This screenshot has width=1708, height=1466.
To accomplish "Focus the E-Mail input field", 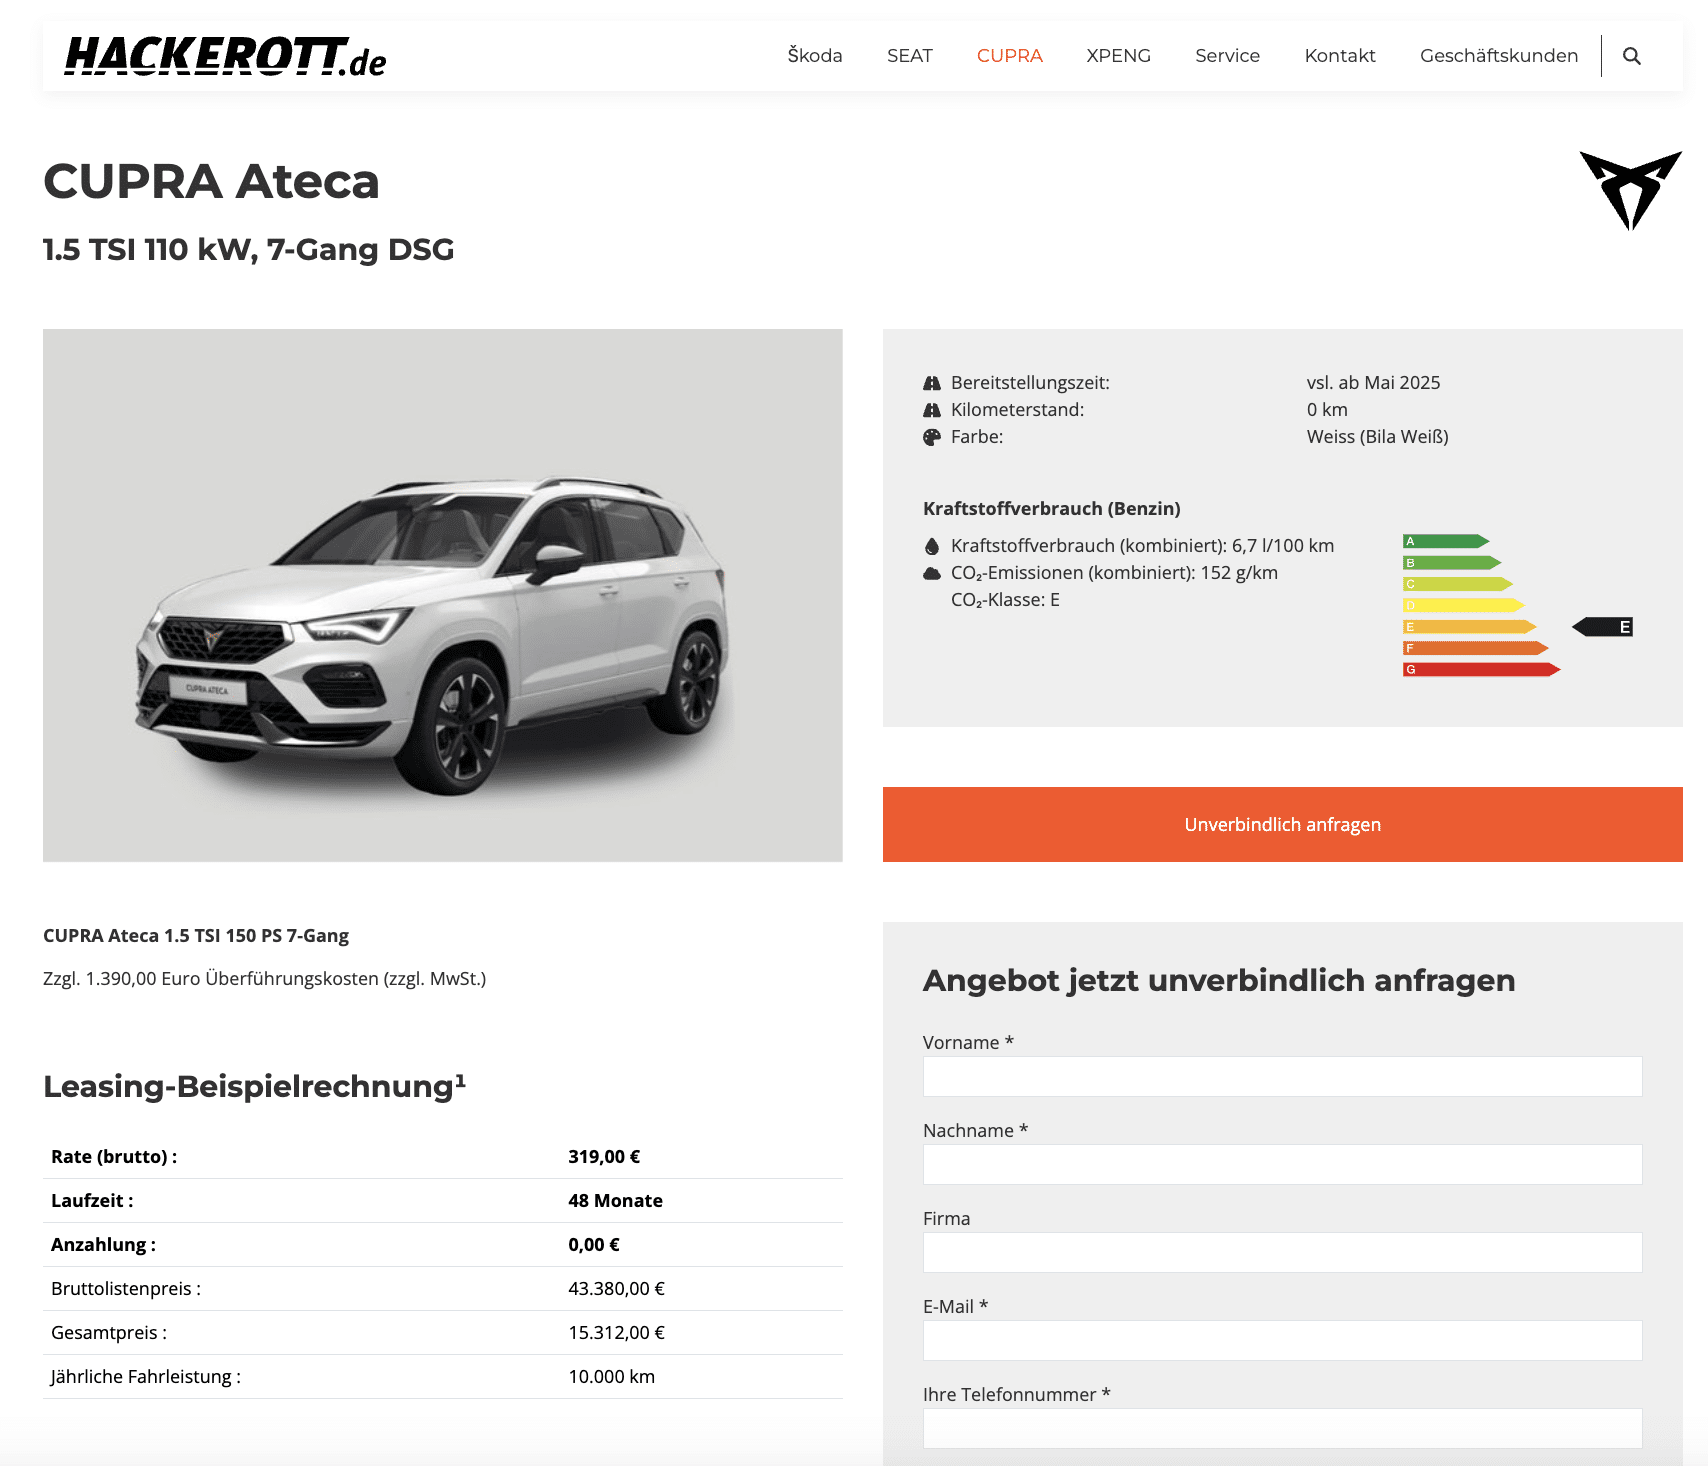I will (x=1282, y=1340).
